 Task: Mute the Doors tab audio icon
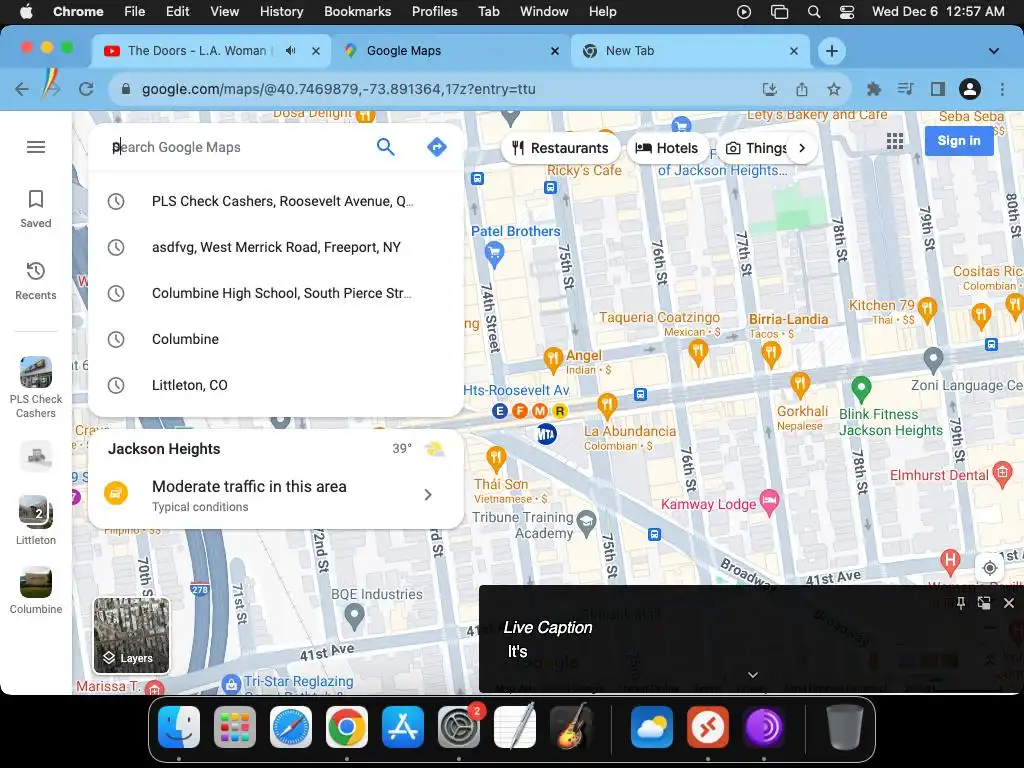(x=291, y=50)
